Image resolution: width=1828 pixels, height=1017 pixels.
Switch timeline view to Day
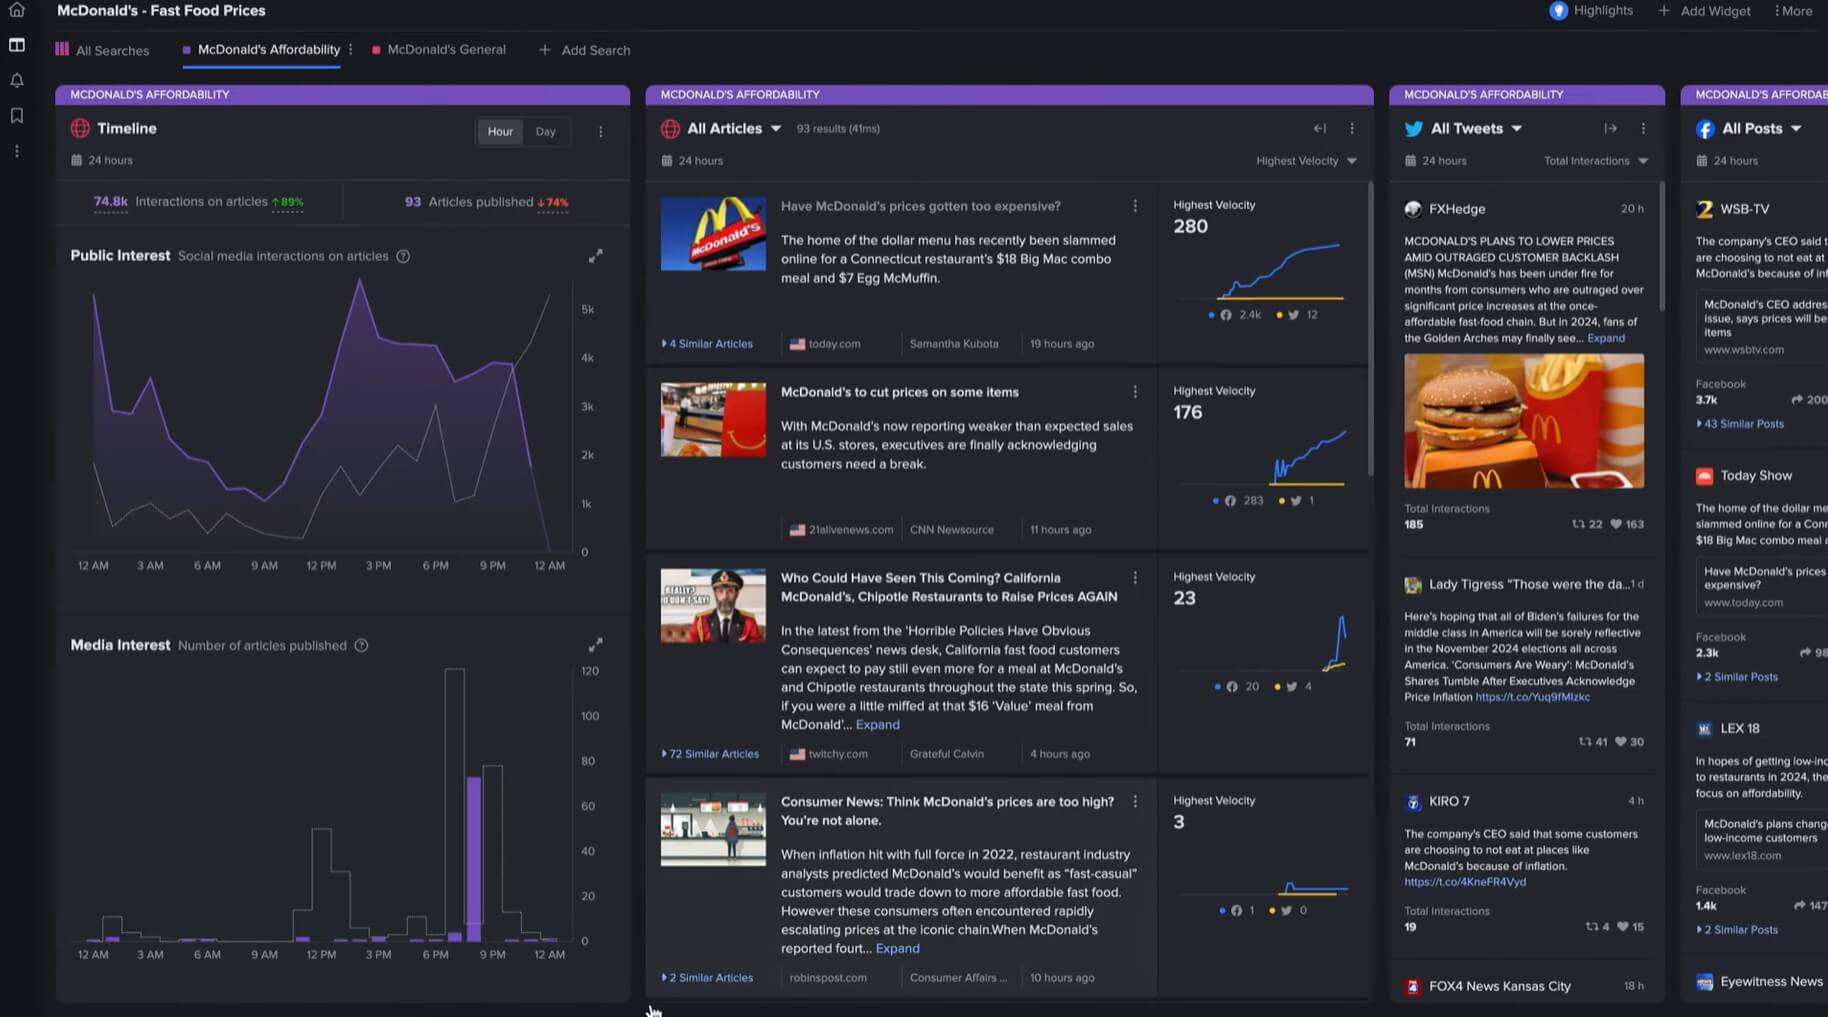[545, 132]
